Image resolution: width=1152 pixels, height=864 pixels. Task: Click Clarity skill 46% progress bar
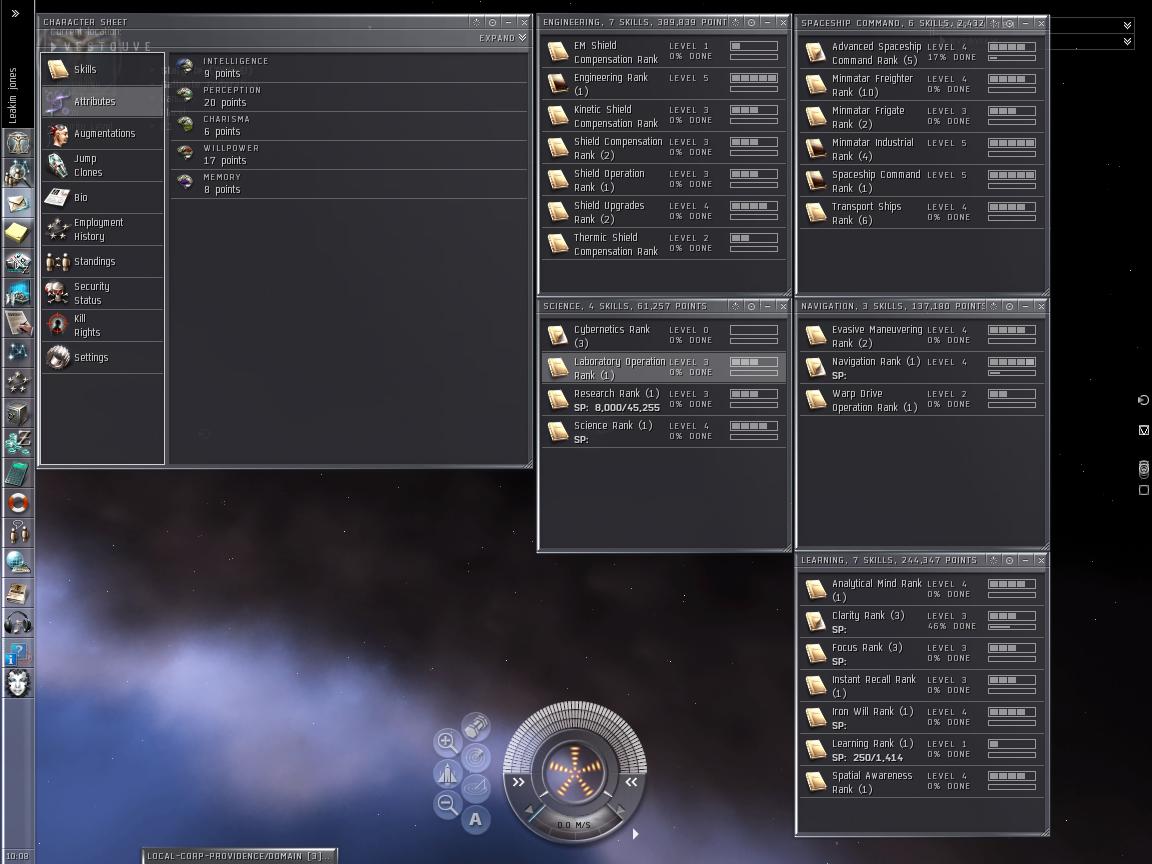[x=1012, y=627]
